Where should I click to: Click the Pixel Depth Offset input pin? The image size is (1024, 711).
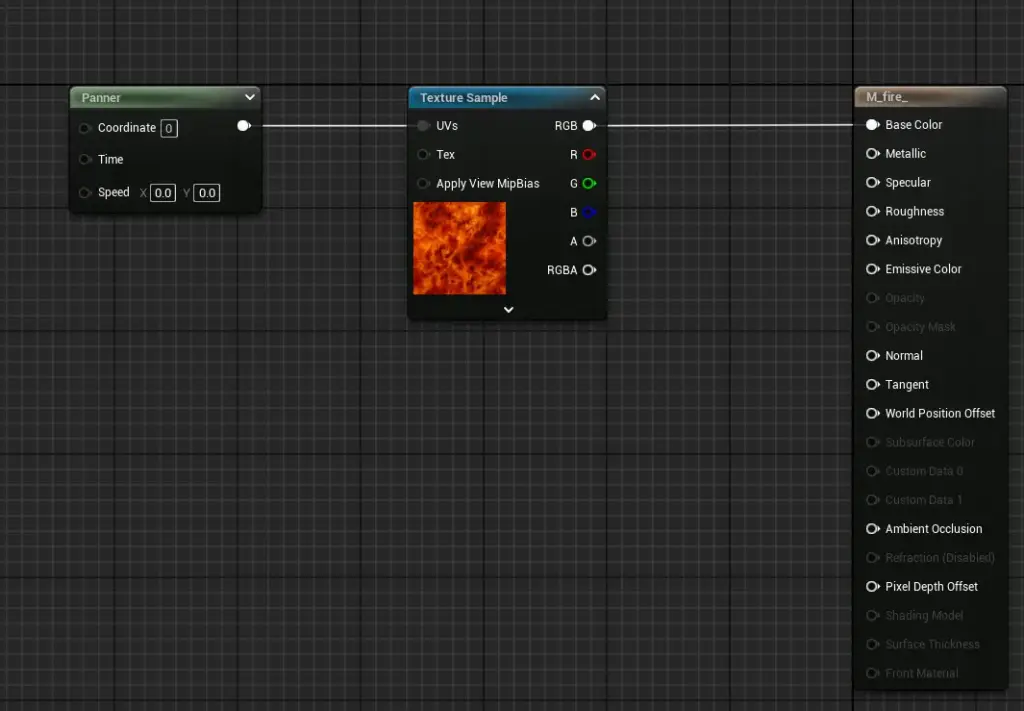point(872,586)
